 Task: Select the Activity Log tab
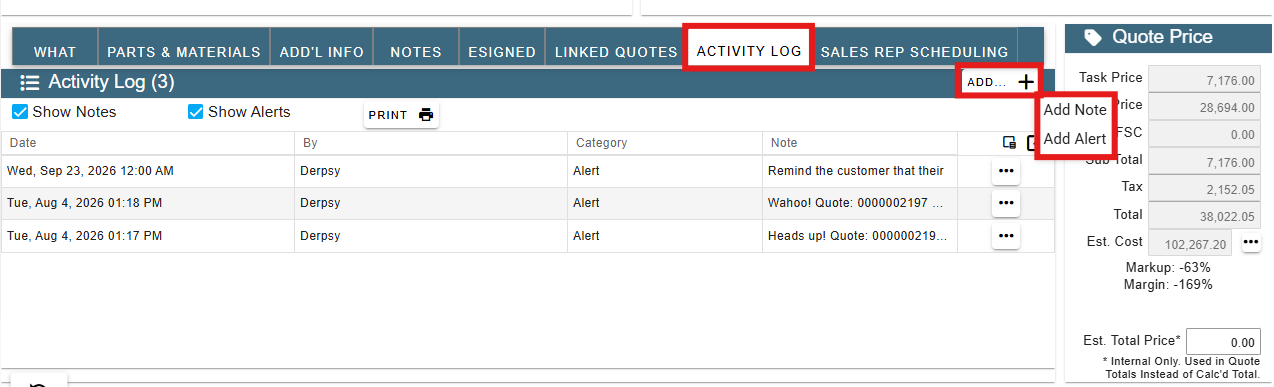(749, 50)
